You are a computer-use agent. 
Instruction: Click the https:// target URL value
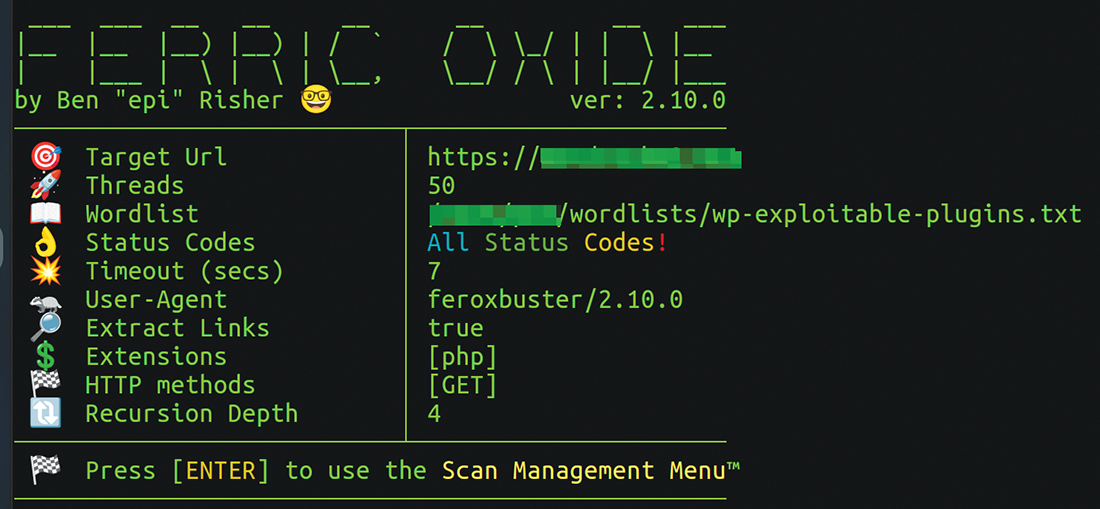[585, 158]
